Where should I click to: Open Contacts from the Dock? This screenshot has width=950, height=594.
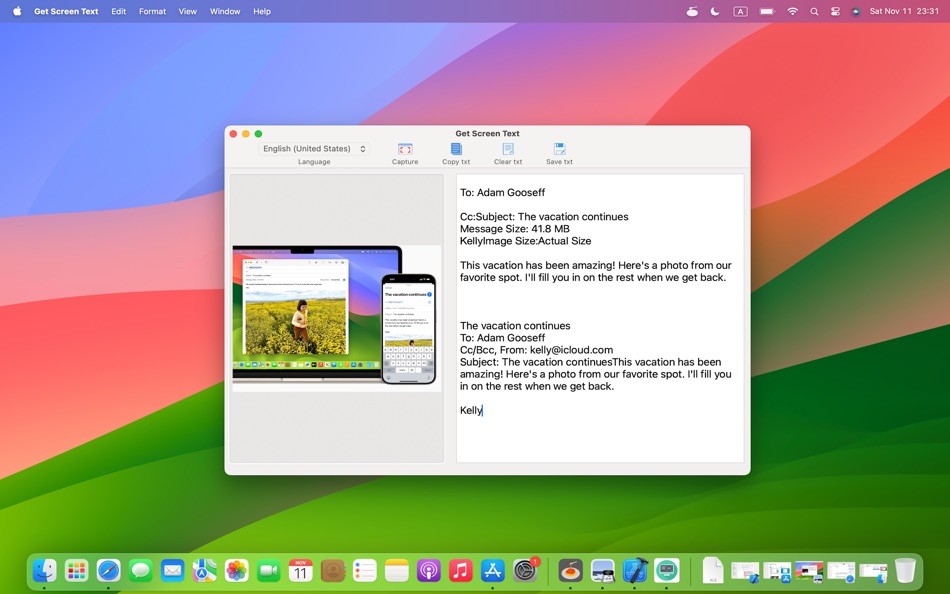tap(333, 570)
